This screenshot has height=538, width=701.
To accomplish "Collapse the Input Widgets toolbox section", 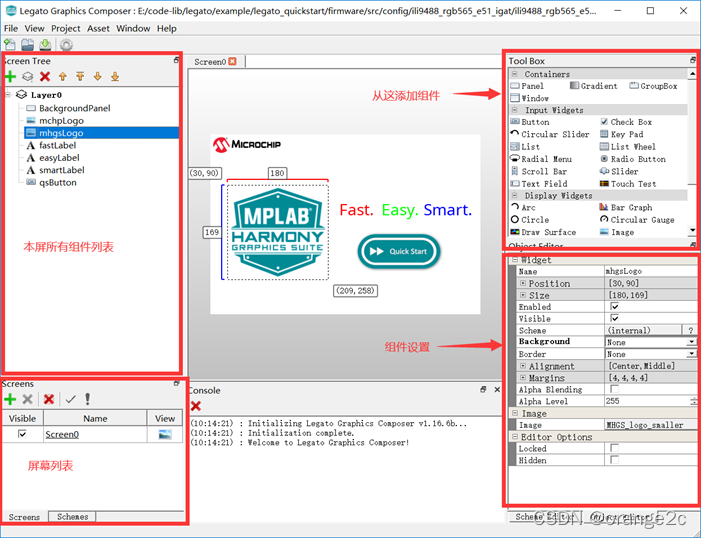I will point(515,110).
